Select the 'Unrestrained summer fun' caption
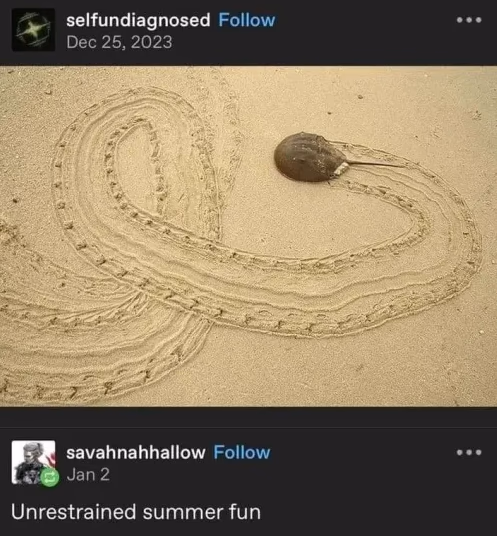The height and width of the screenshot is (536, 497). pos(136,512)
